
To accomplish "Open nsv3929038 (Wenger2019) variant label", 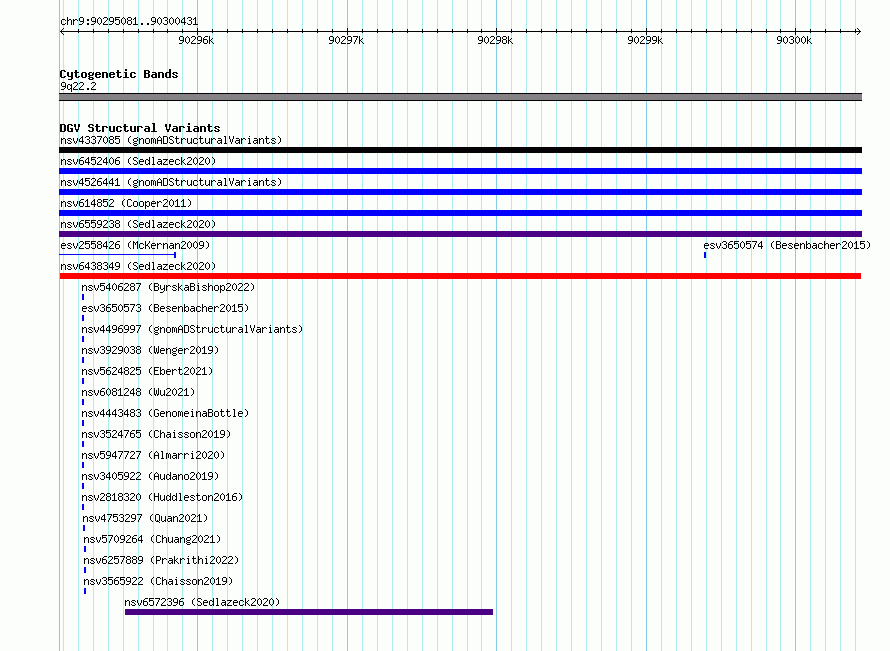I will tap(150, 350).
